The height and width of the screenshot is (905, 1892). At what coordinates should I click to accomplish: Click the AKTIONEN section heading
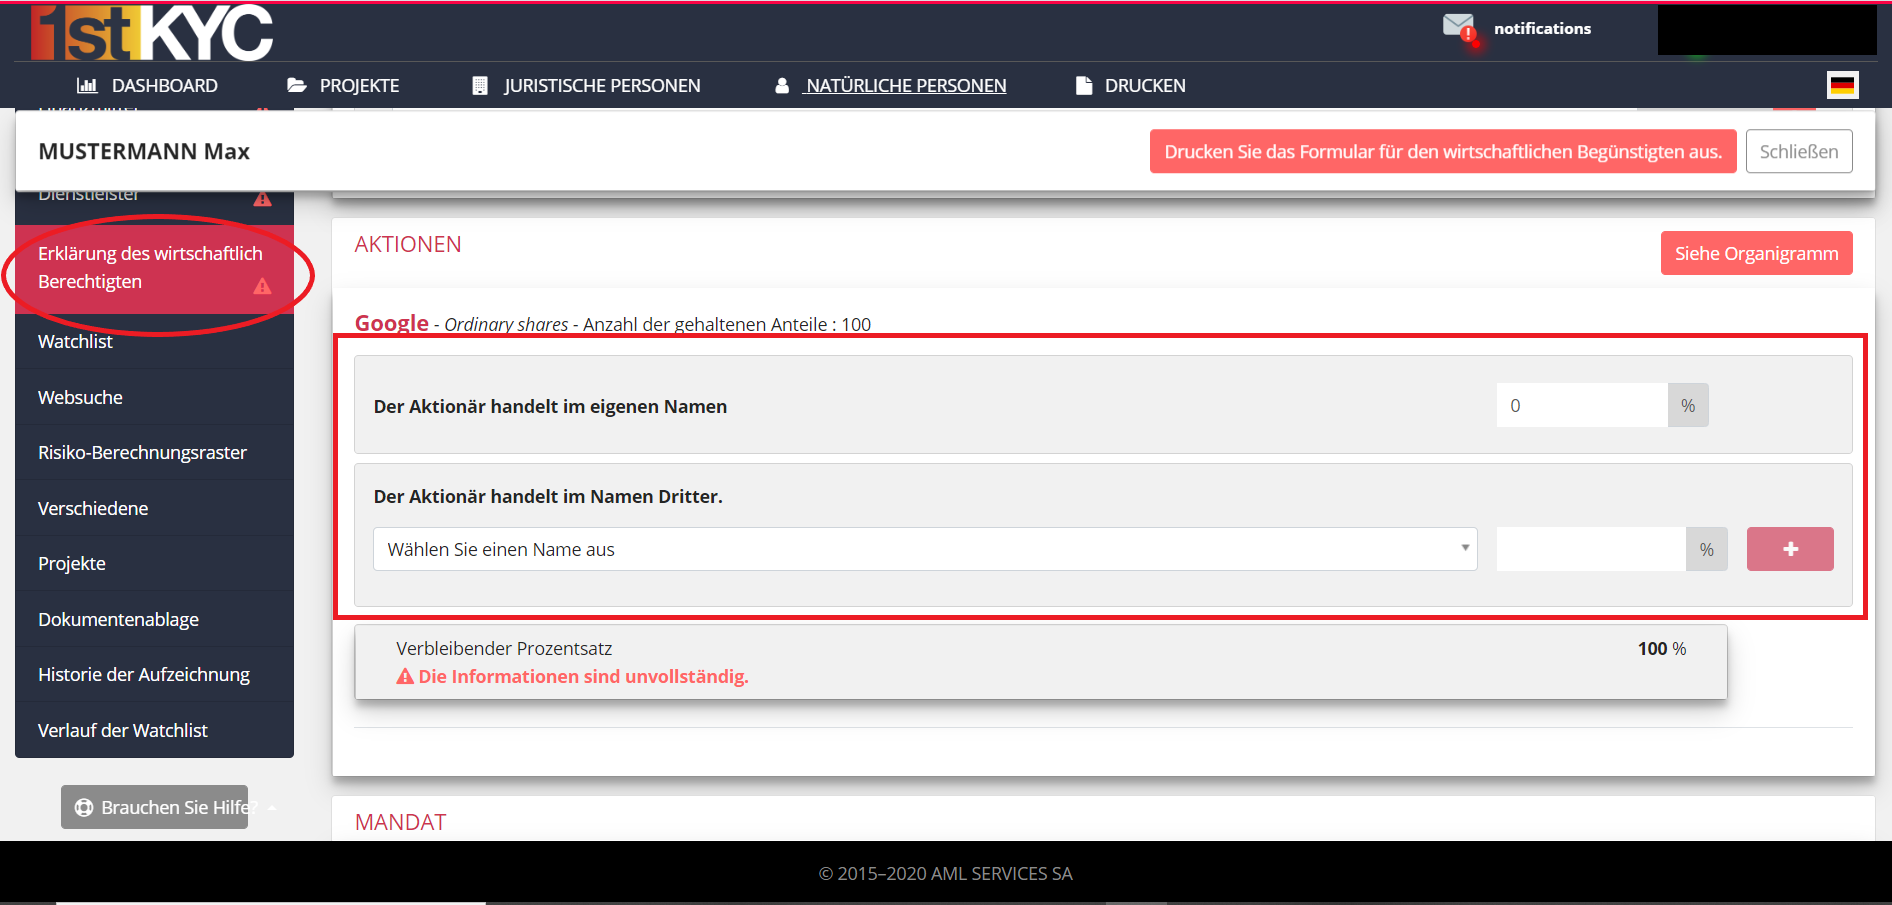coord(408,244)
